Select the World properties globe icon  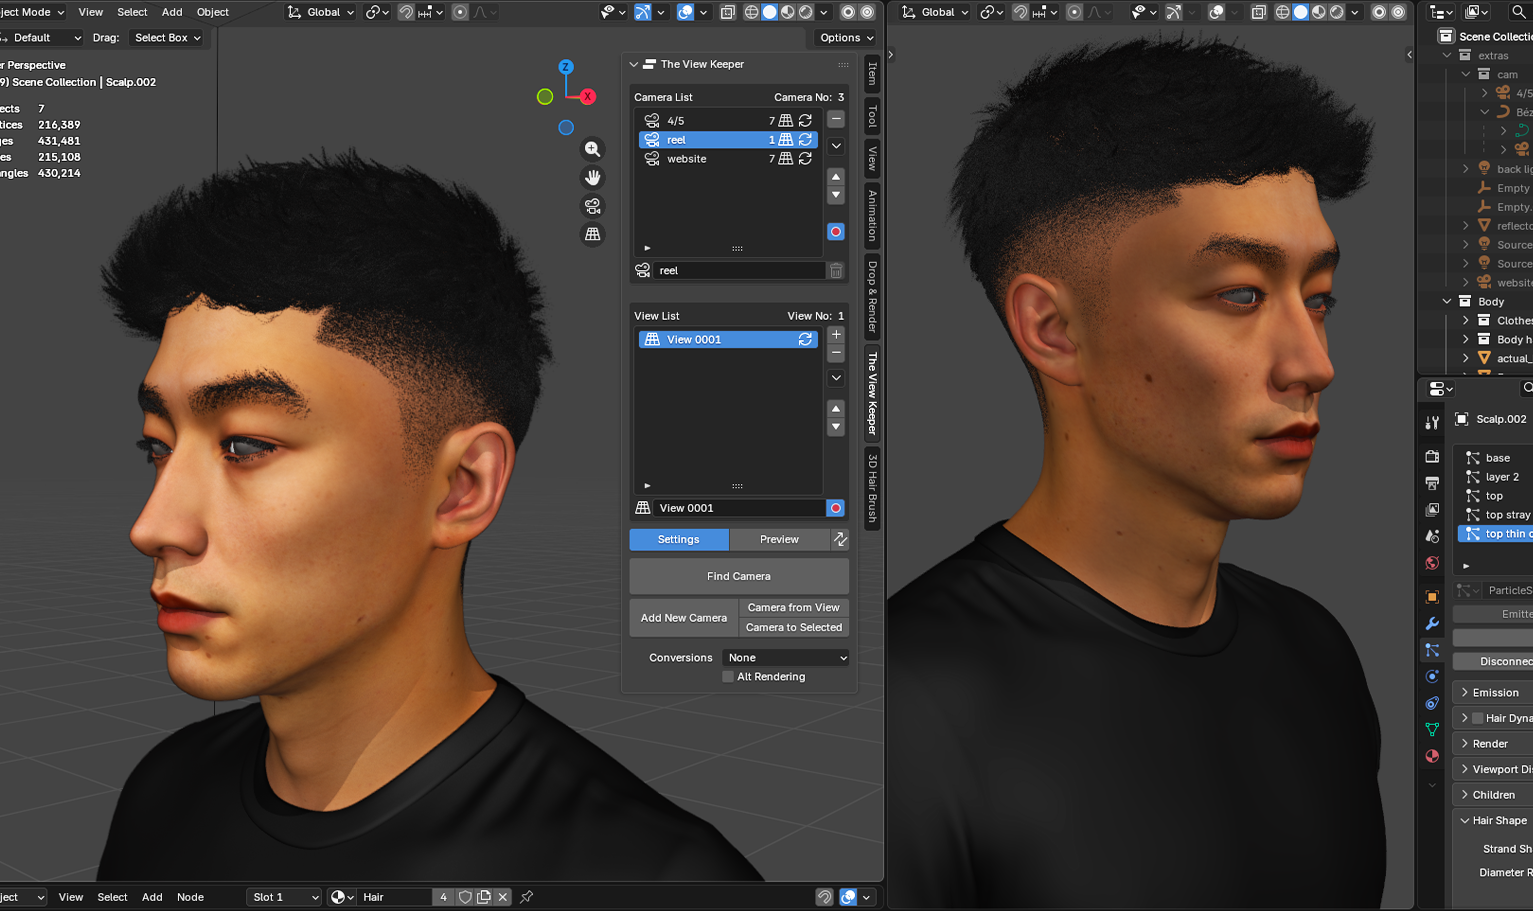(x=1431, y=563)
